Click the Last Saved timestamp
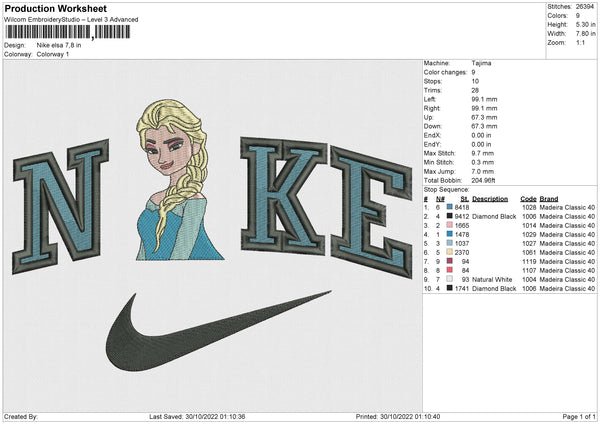600x424 pixels. click(197, 417)
